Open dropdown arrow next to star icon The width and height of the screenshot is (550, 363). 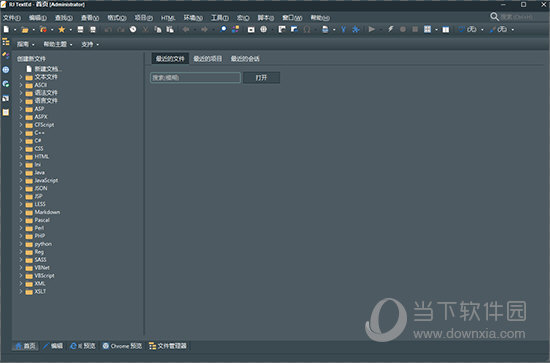[71, 30]
